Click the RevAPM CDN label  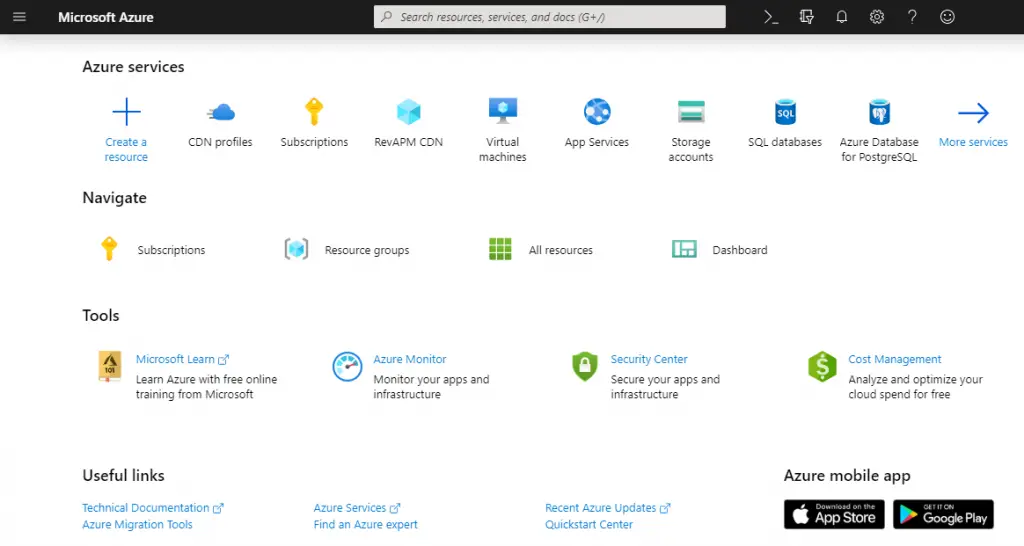click(x=408, y=142)
